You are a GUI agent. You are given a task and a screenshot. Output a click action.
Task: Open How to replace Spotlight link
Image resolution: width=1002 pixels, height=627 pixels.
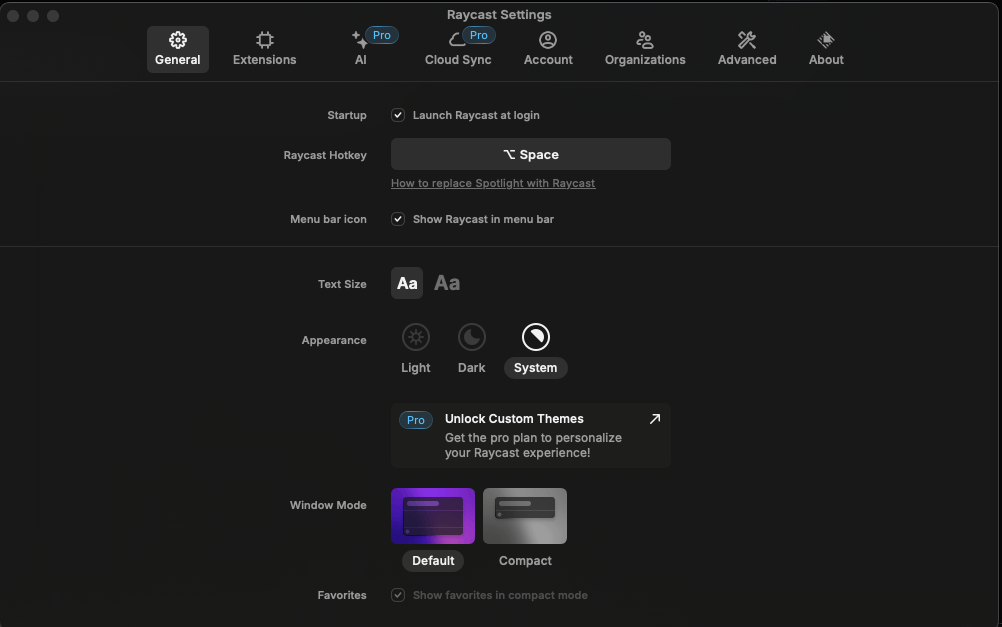click(493, 183)
